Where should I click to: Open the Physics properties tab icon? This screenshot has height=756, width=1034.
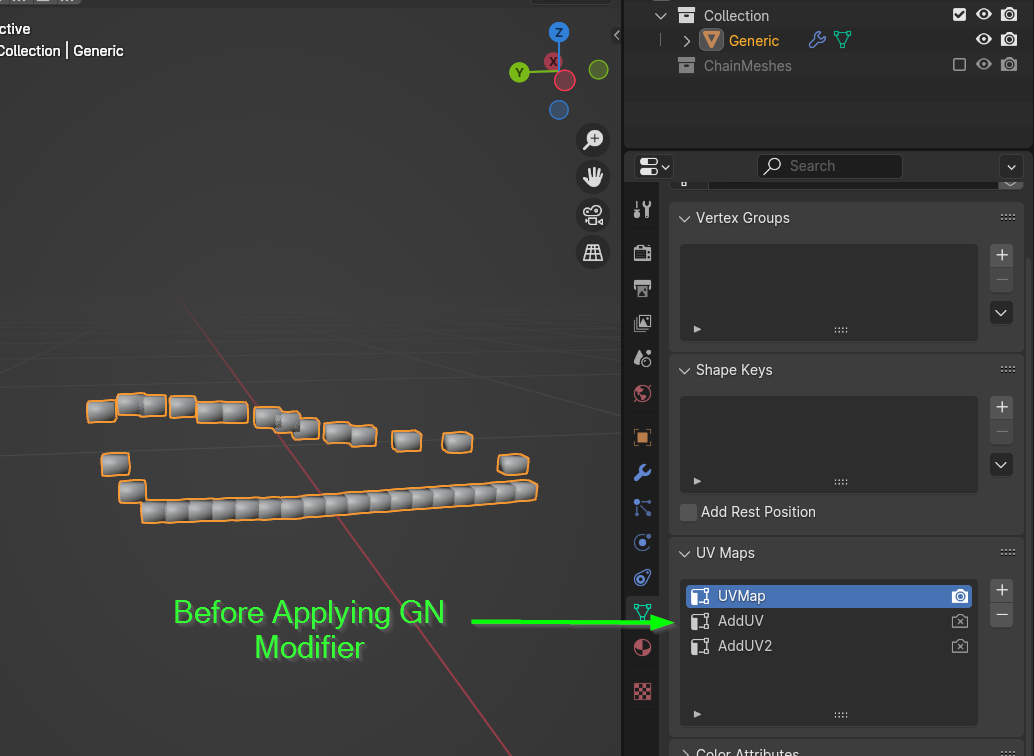[642, 542]
